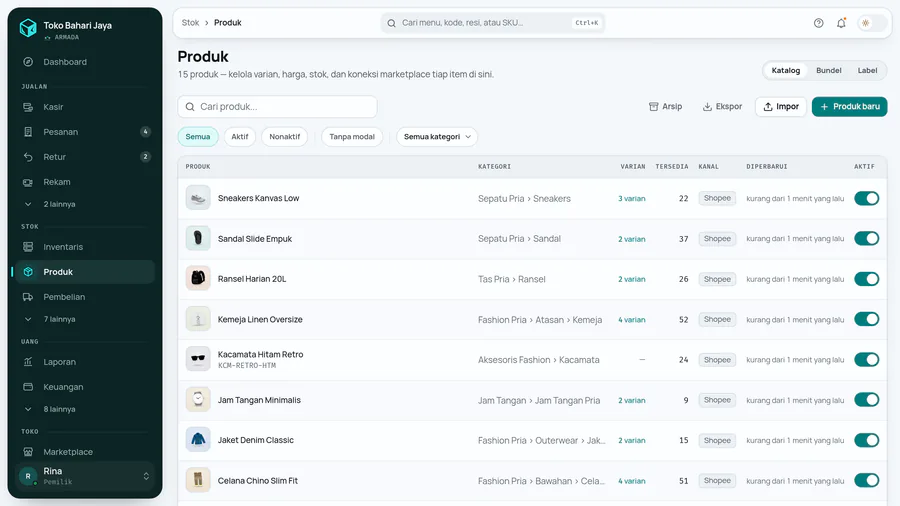The image size is (900, 506).
Task: Click the Produk baru button
Action: [849, 107]
